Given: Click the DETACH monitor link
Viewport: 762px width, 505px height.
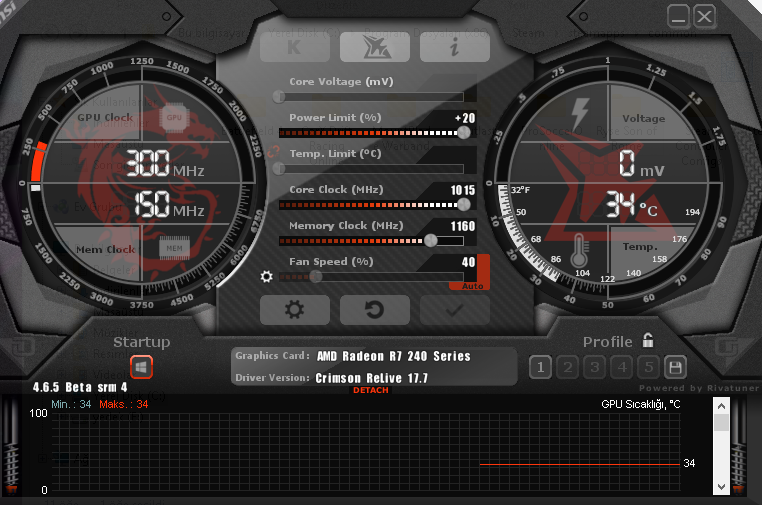Looking at the screenshot, I should point(371,390).
